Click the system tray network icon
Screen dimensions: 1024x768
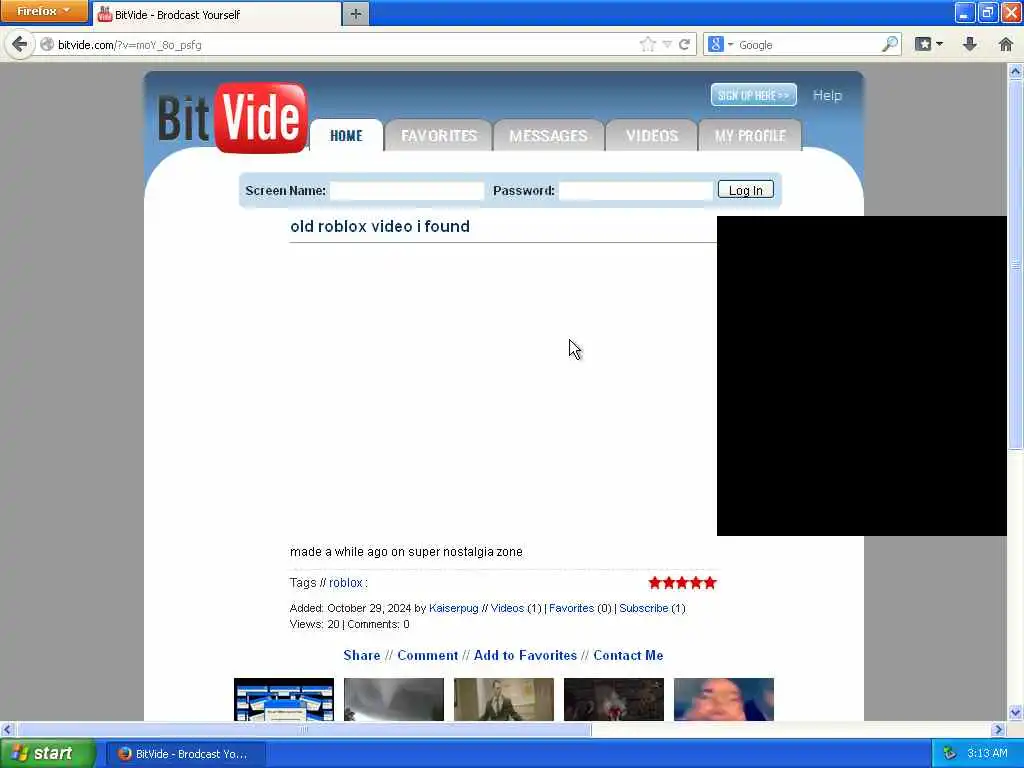pos(949,754)
